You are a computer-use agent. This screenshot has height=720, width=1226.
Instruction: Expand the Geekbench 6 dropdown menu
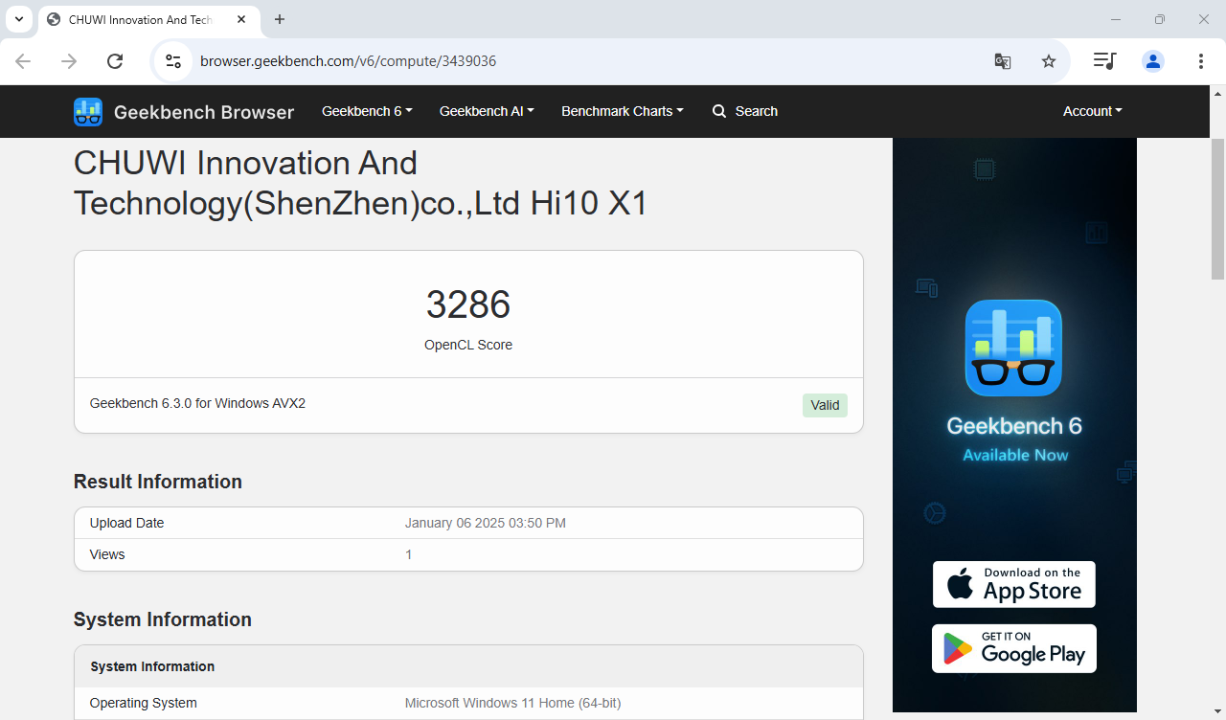pos(366,111)
